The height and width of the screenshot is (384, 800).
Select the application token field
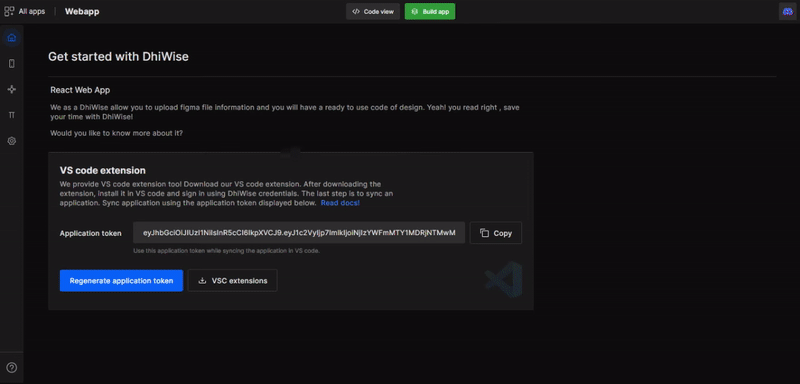[x=299, y=233]
